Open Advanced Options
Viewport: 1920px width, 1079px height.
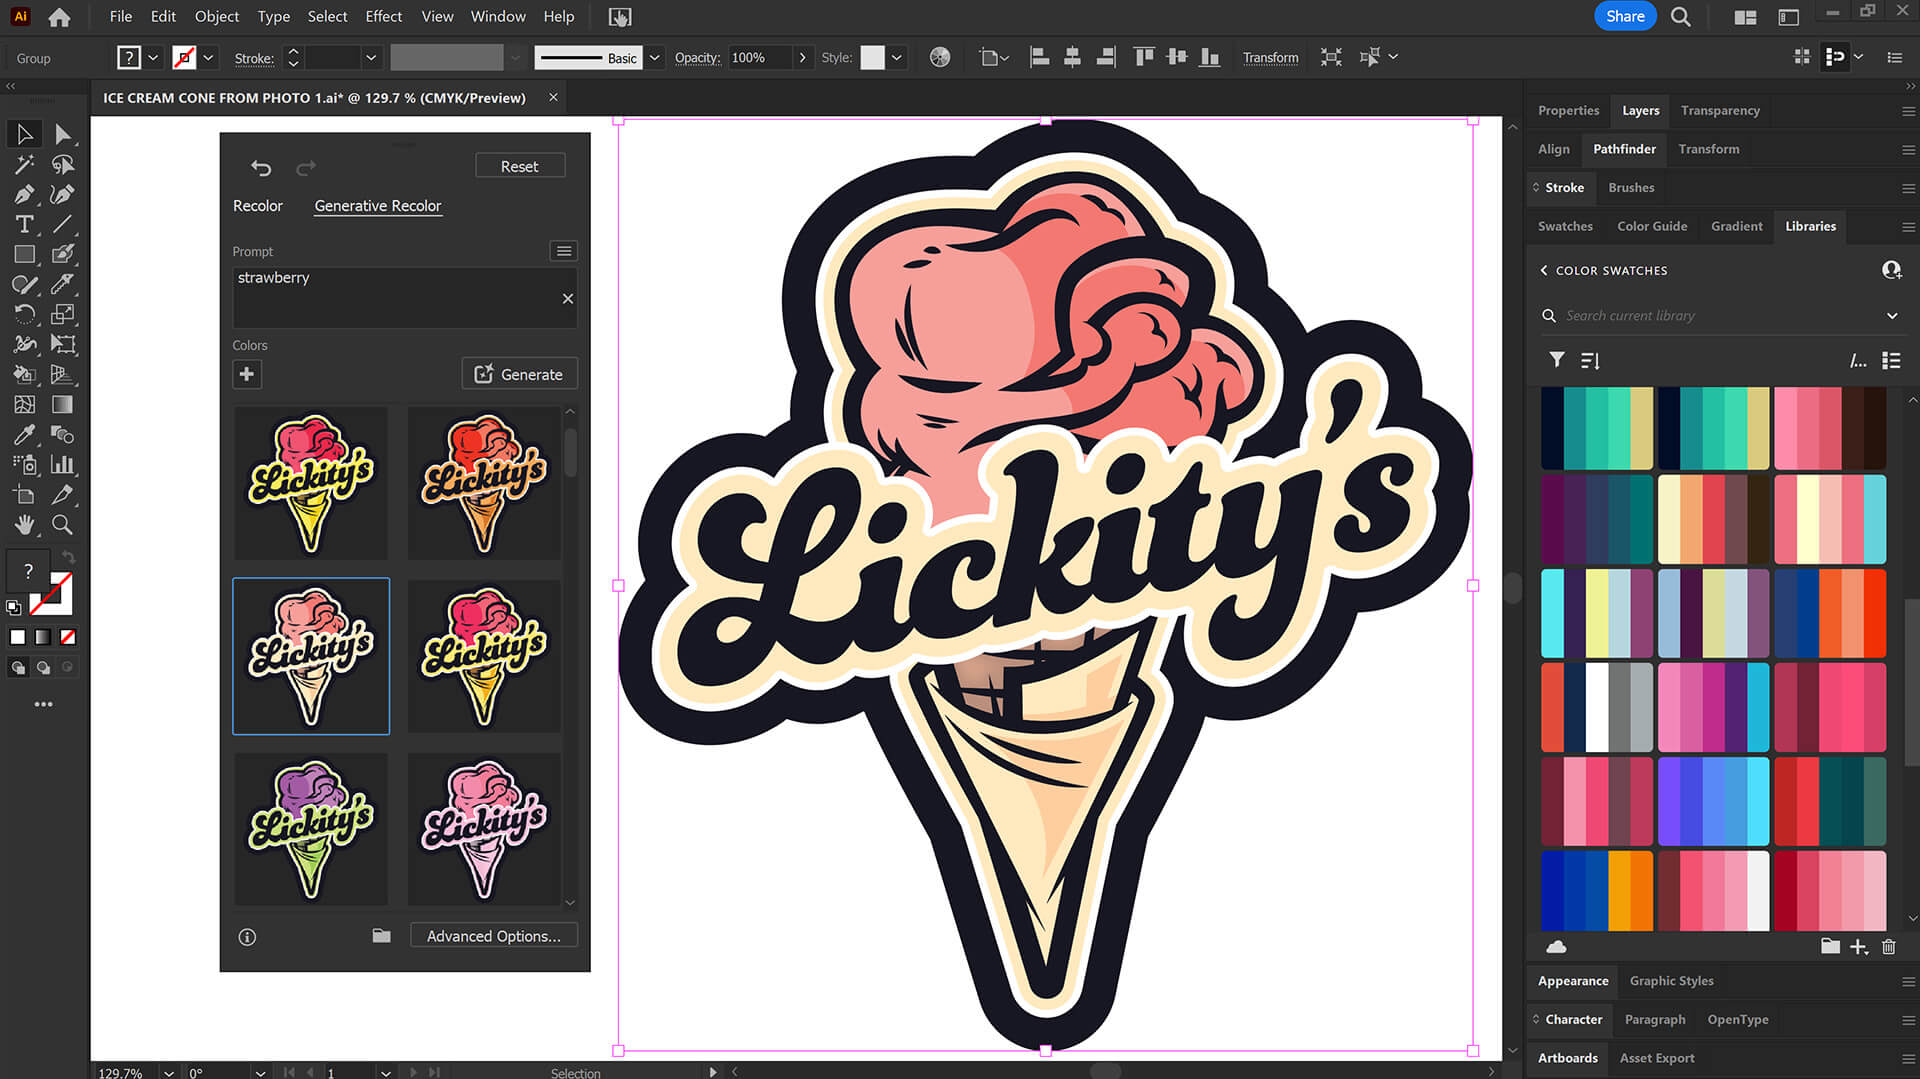pos(494,936)
